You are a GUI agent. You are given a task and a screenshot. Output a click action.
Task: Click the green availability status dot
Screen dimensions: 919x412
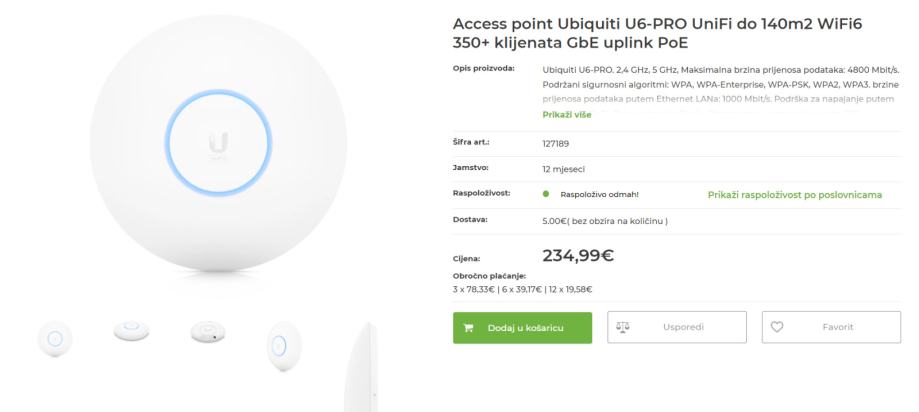[545, 194]
